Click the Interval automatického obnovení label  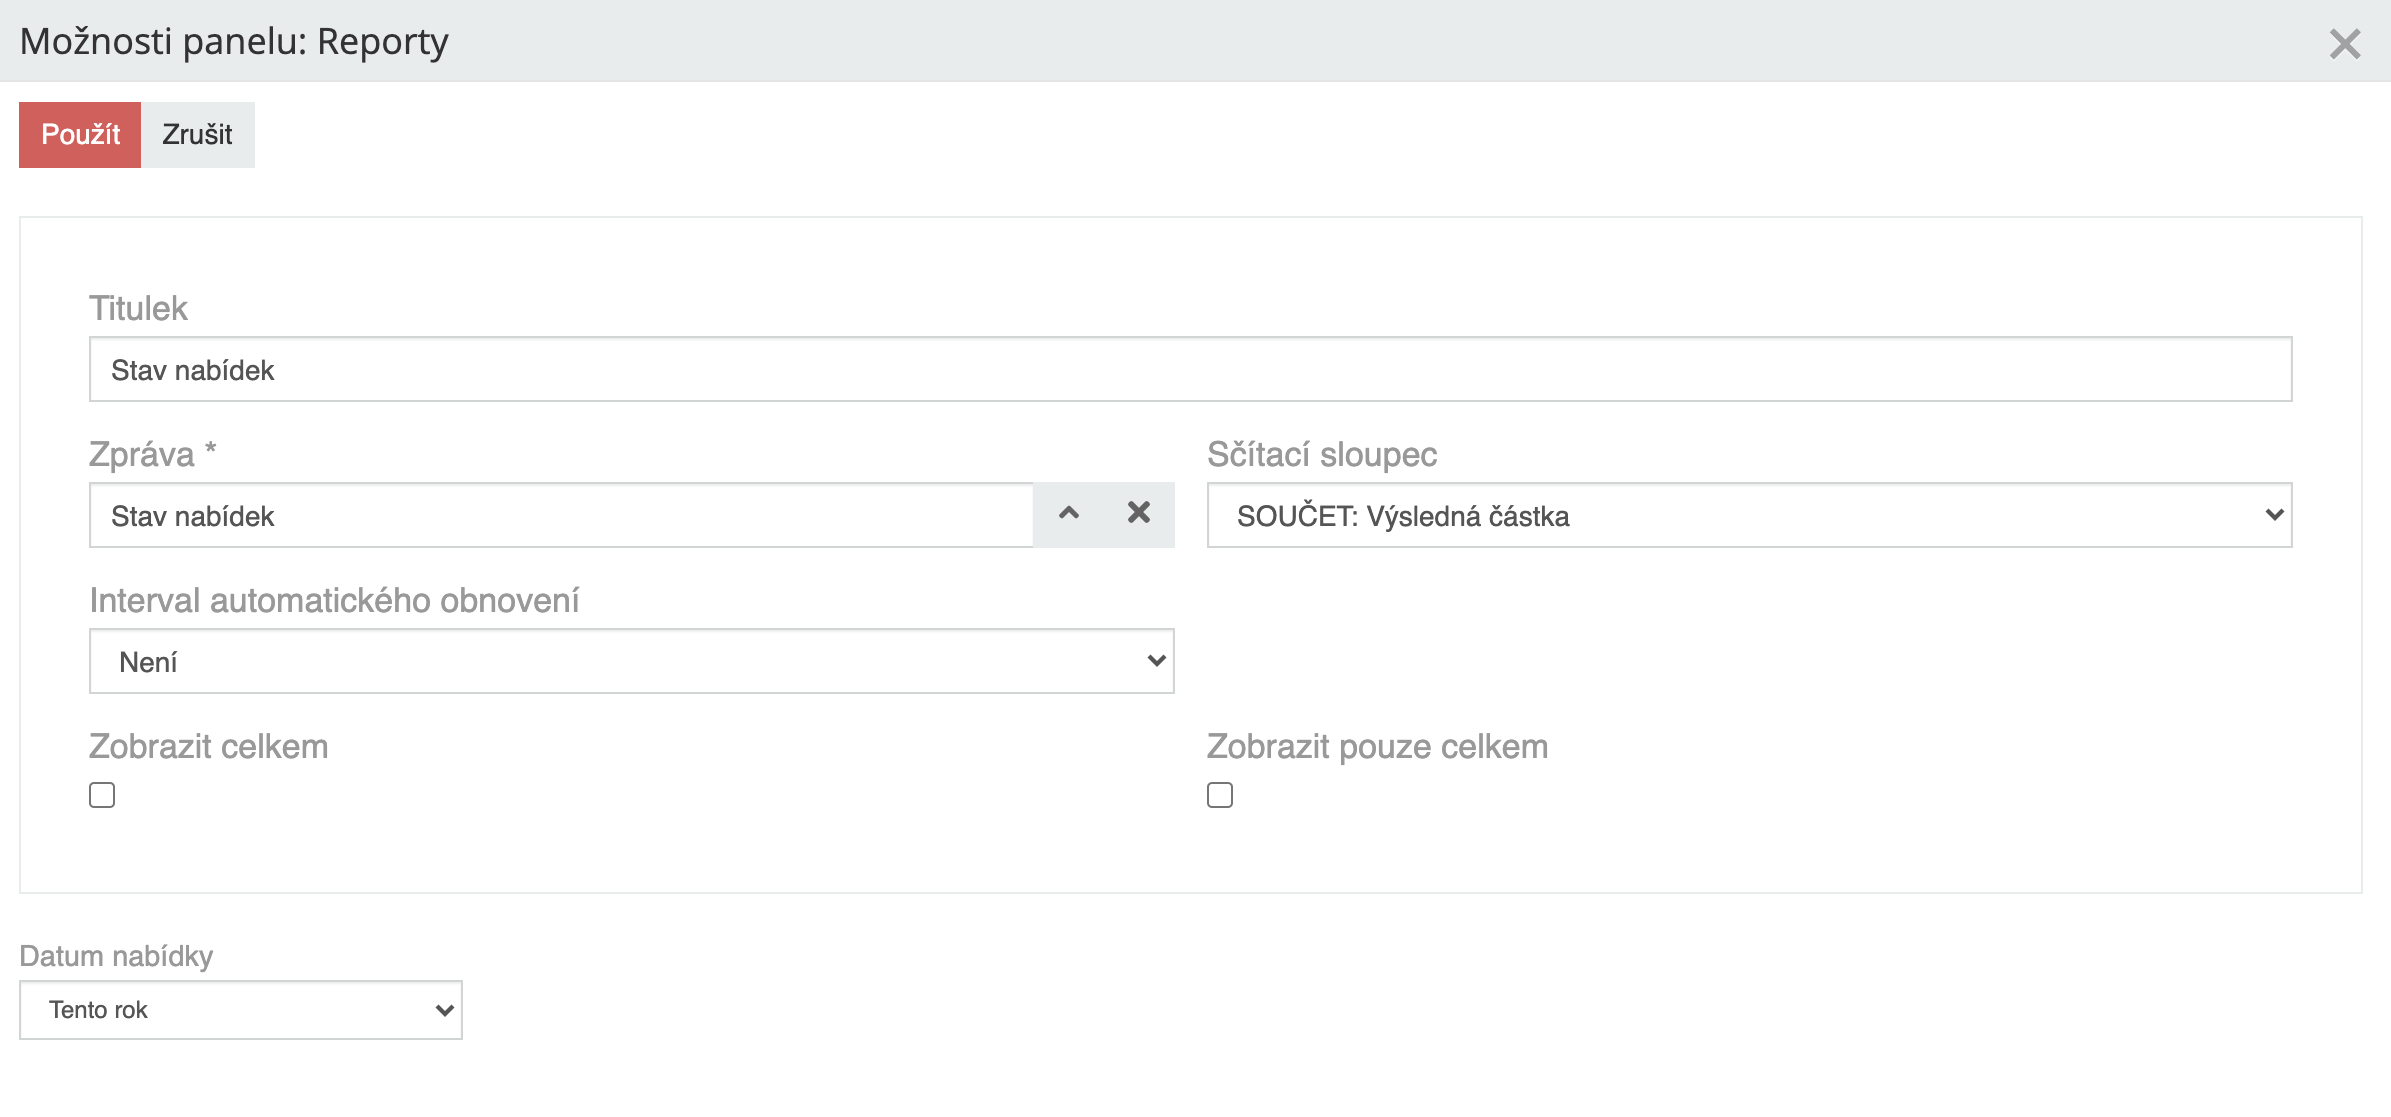pos(334,601)
